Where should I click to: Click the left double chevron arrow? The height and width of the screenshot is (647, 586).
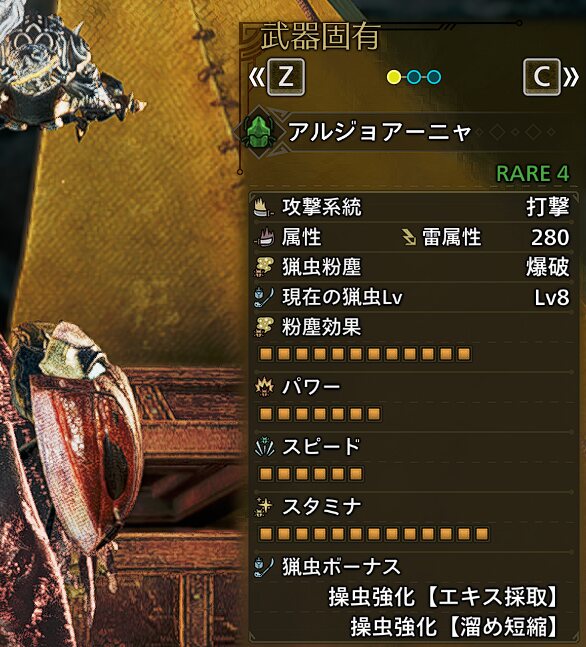click(257, 77)
